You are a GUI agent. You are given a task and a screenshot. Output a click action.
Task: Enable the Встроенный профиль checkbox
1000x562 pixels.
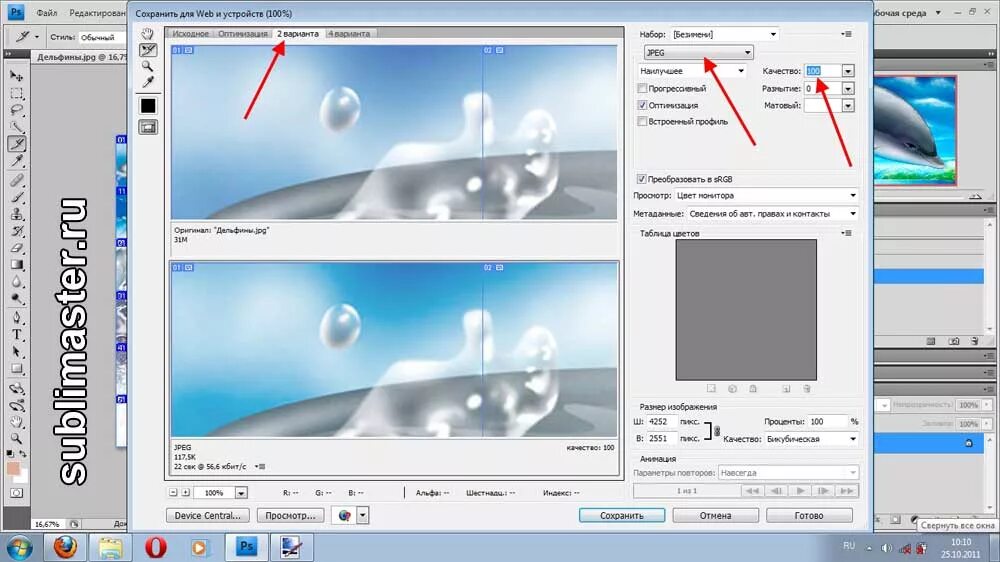[642, 121]
